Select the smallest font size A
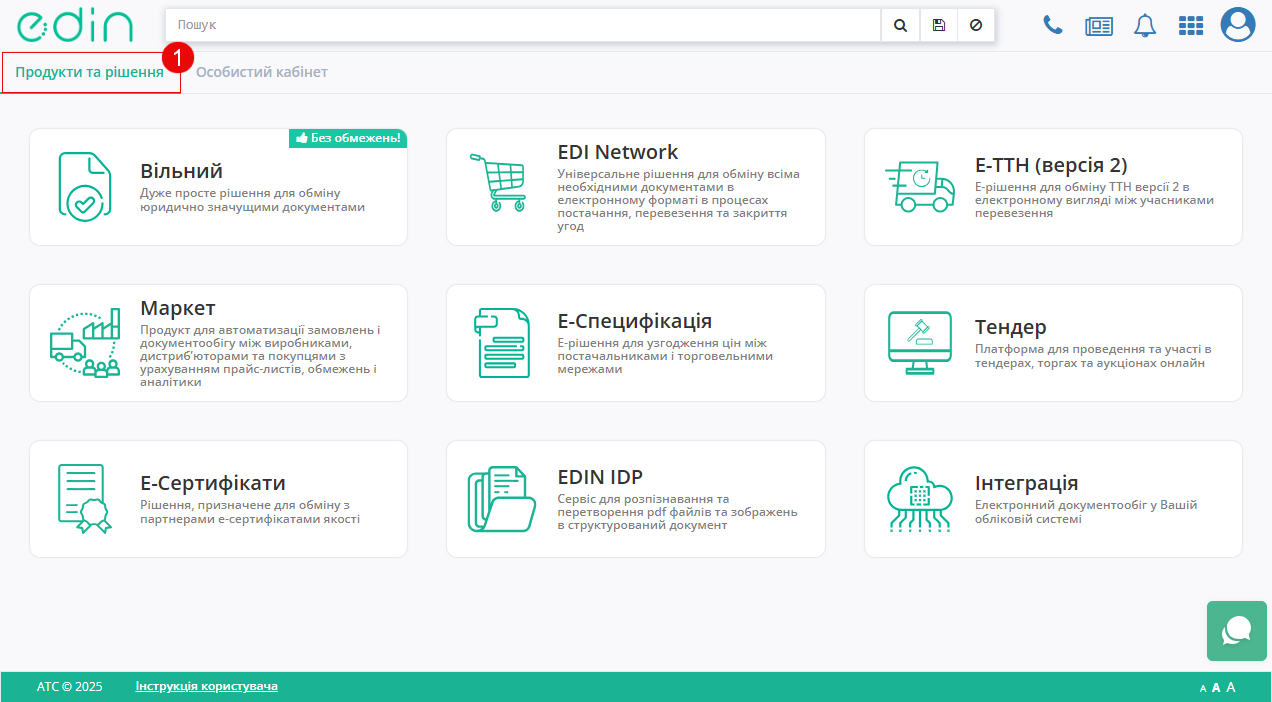Screen dimensions: 1272x702 click(1203, 688)
